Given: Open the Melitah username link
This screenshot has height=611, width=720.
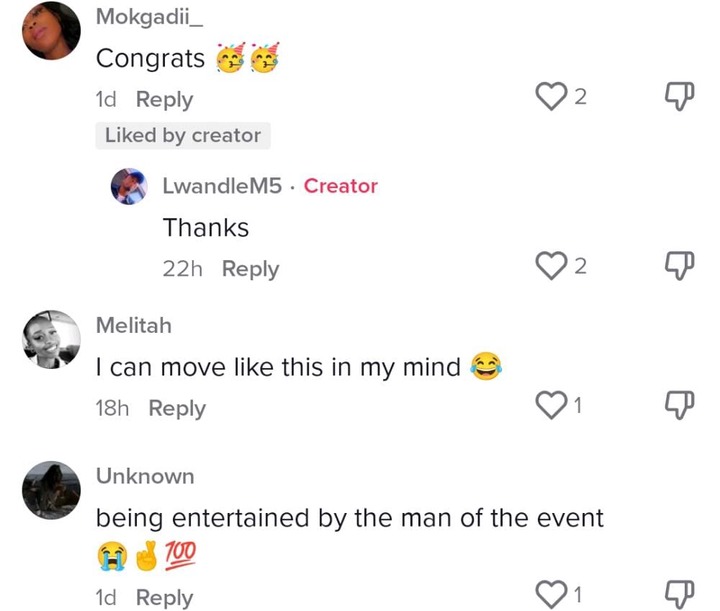Looking at the screenshot, I should [133, 325].
